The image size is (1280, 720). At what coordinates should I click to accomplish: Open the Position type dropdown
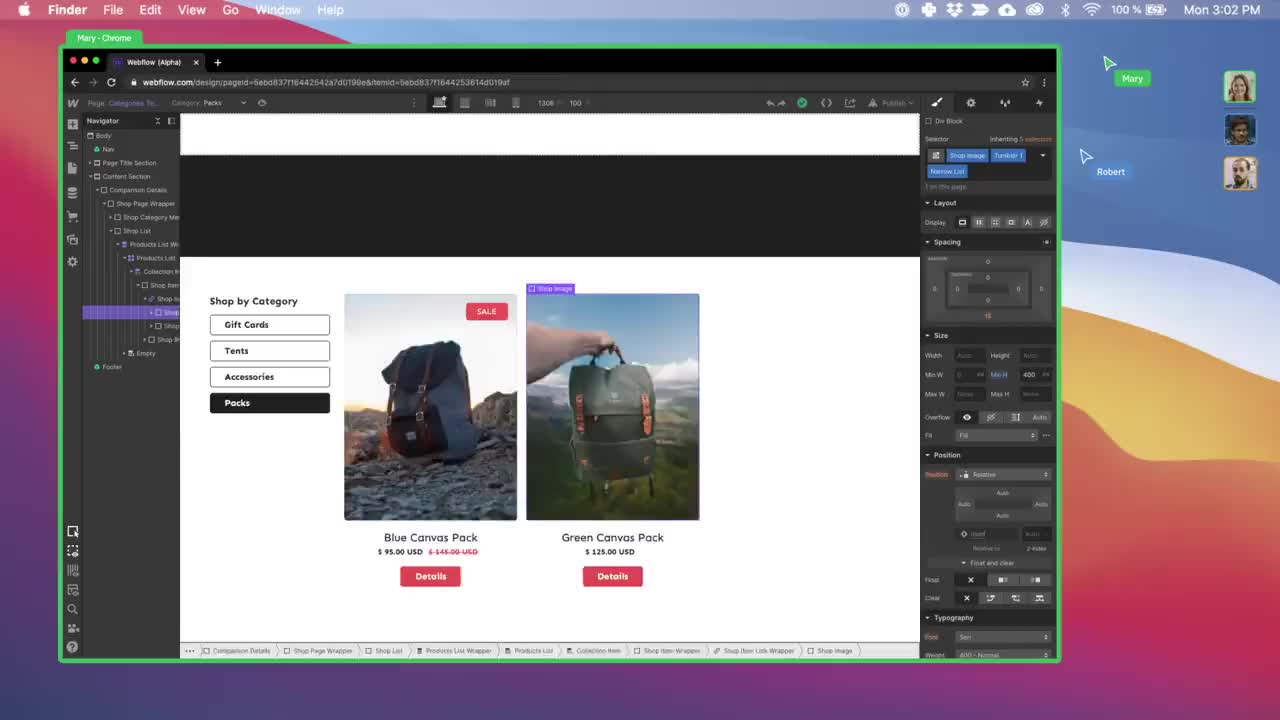[1003, 474]
